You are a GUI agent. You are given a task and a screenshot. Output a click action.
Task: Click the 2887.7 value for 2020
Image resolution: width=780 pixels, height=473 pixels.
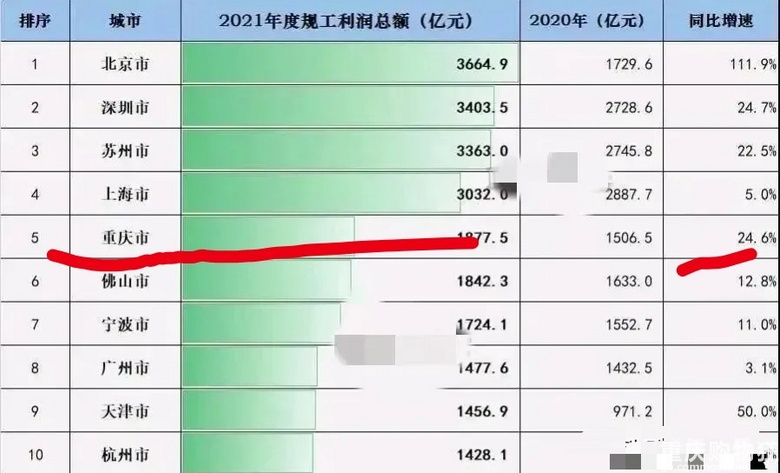coord(629,194)
